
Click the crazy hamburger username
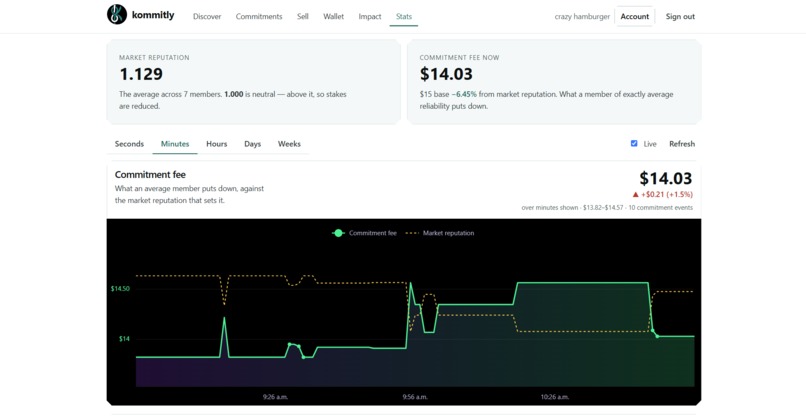[x=582, y=16]
